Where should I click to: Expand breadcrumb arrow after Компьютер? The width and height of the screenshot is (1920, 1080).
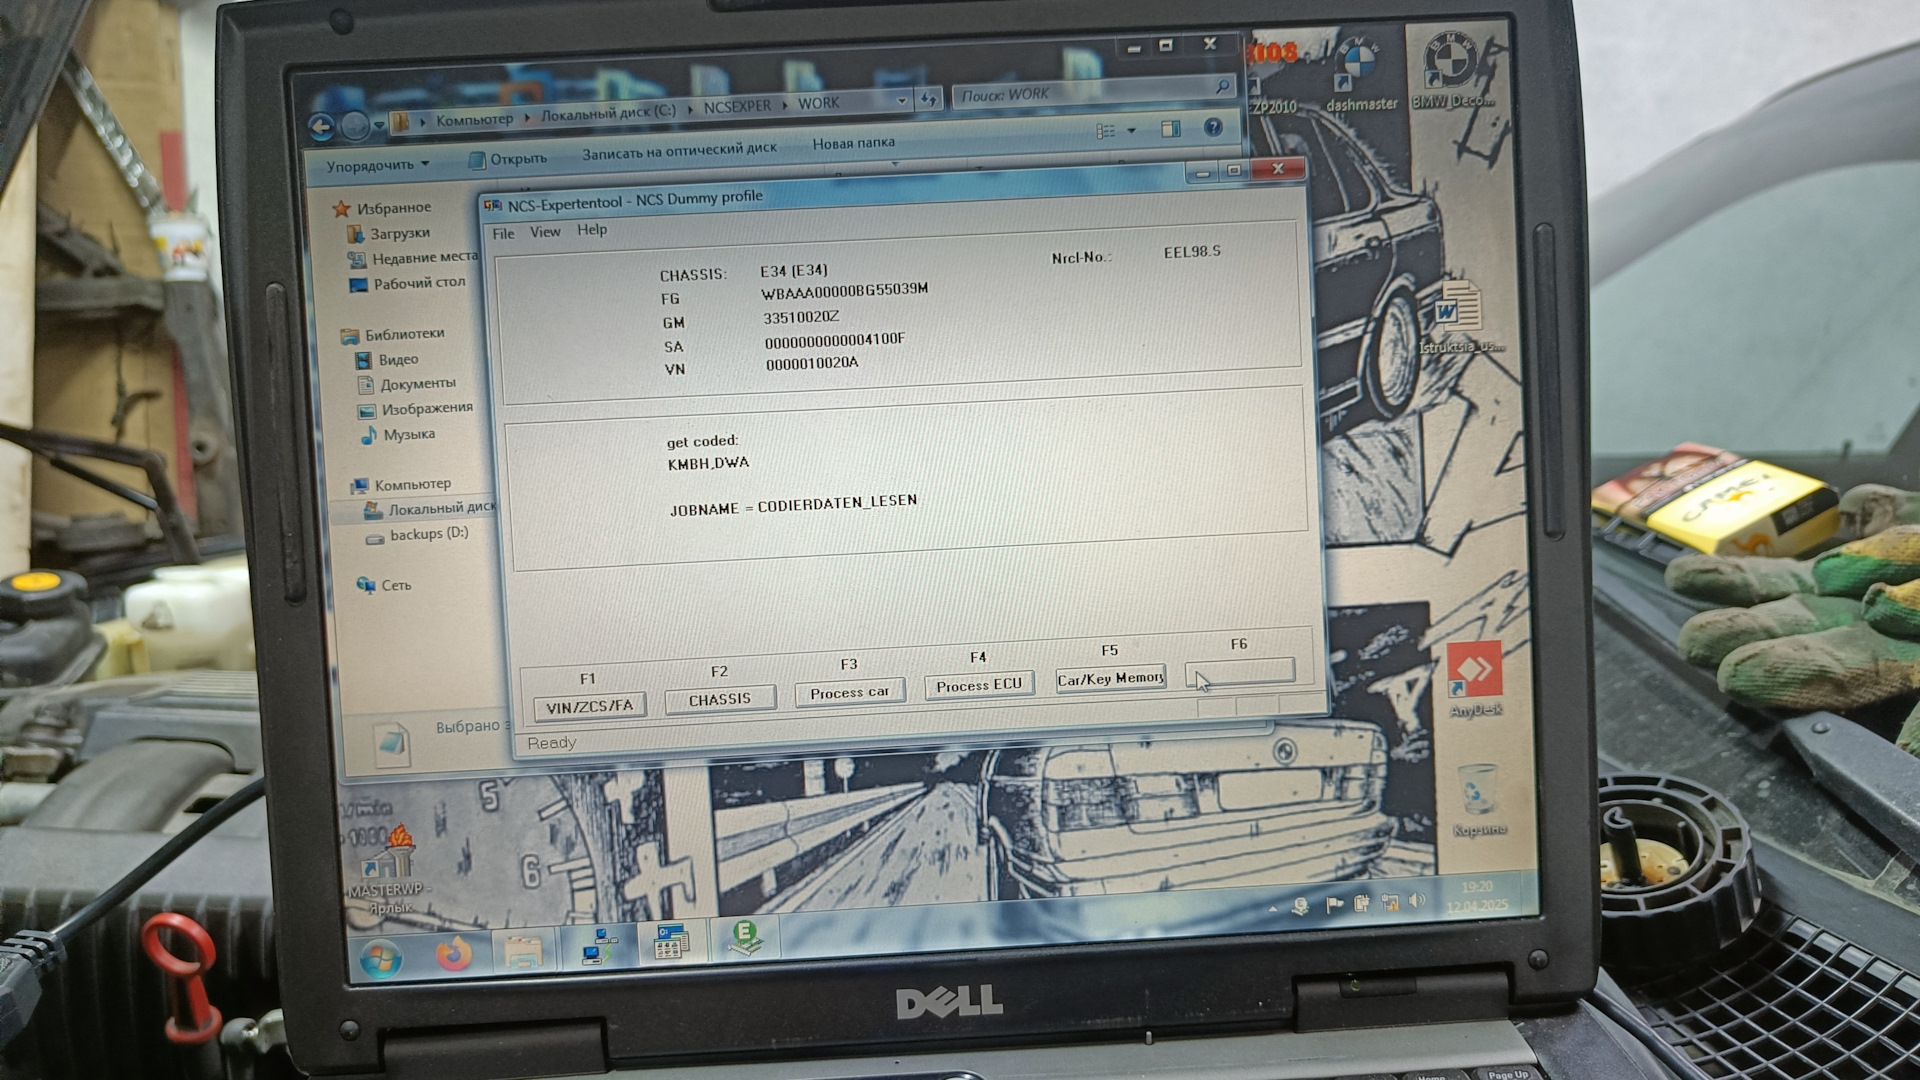pyautogui.click(x=526, y=118)
